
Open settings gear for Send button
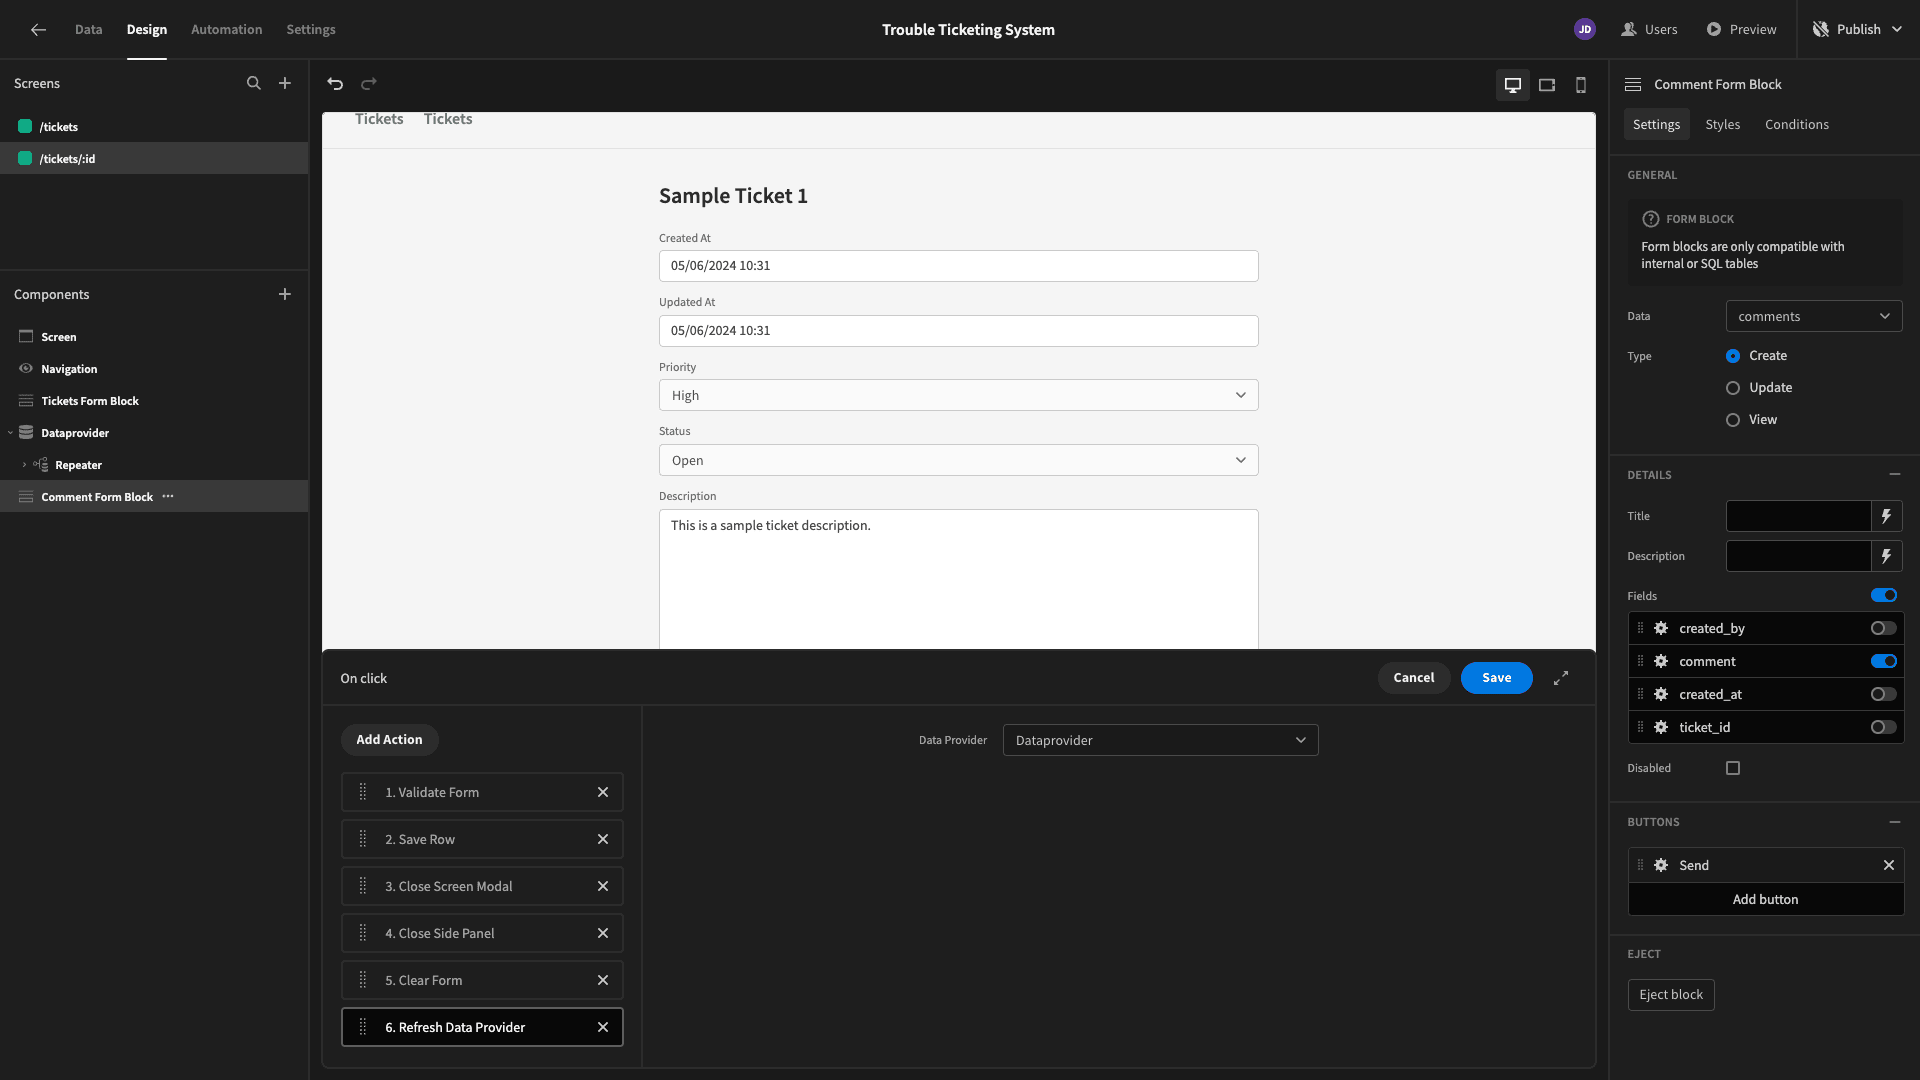click(x=1661, y=865)
